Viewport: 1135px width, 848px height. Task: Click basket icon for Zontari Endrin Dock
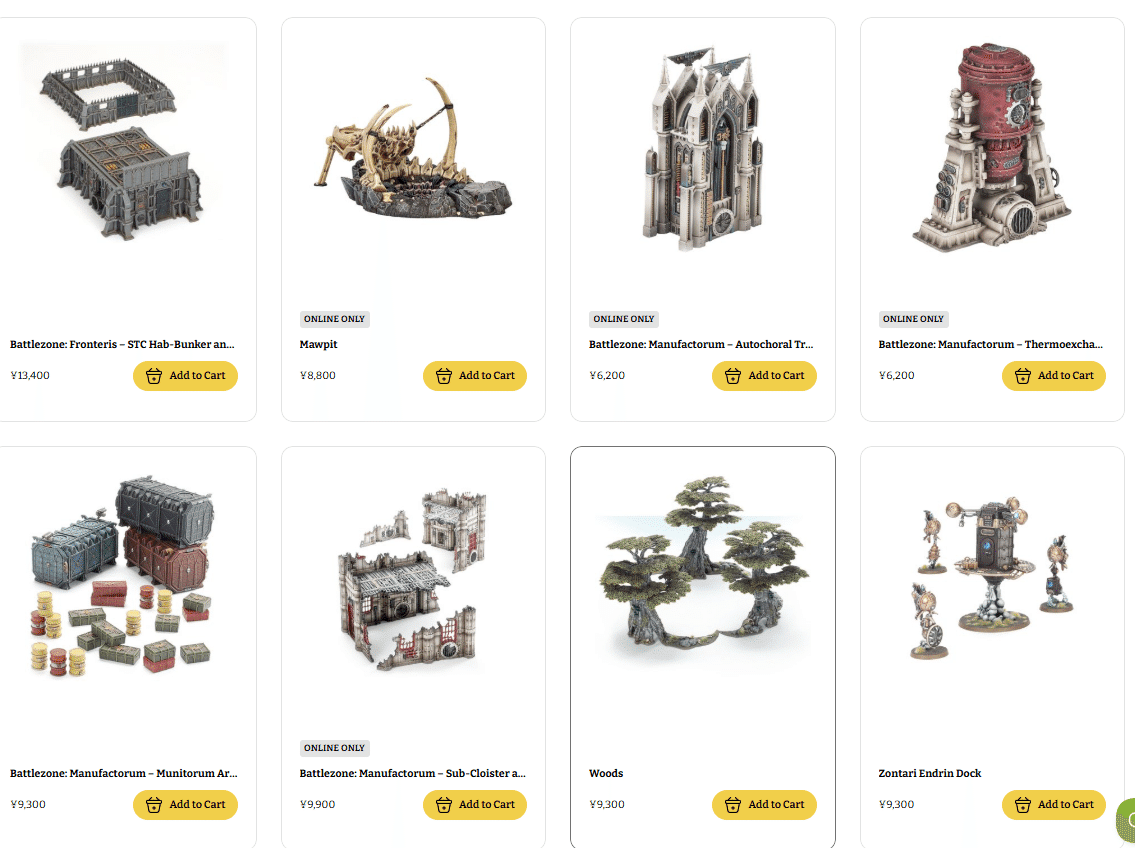(x=1022, y=805)
